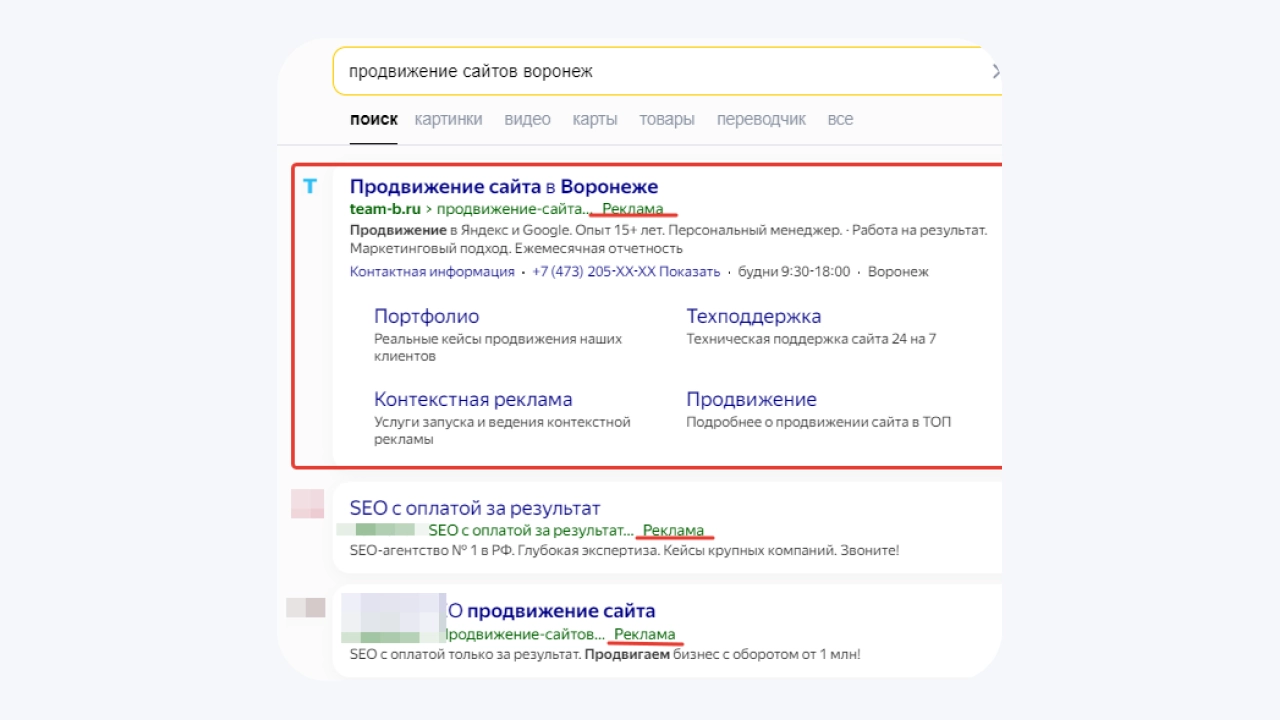
Task: Clear the search query with the X icon
Action: tap(995, 71)
